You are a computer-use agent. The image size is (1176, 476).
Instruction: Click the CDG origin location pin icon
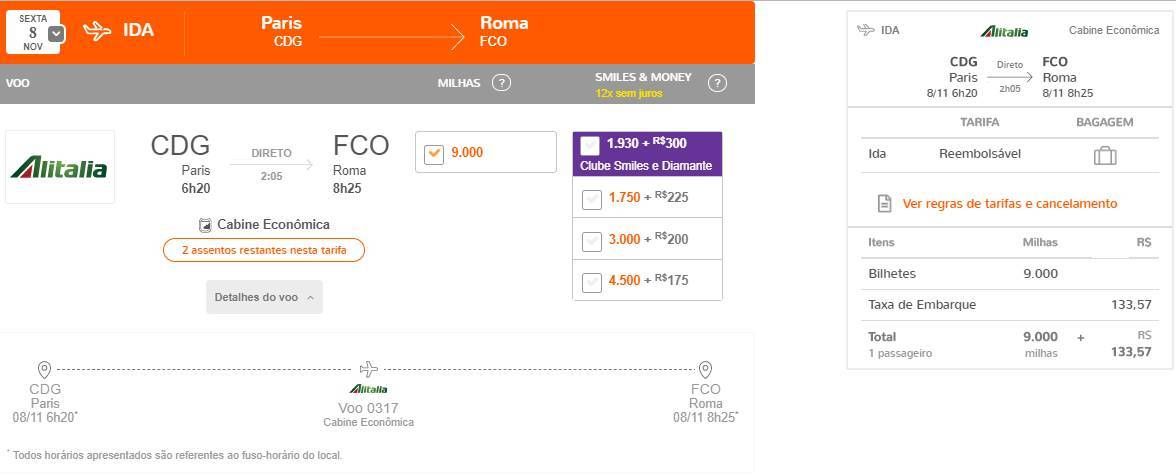point(44,370)
